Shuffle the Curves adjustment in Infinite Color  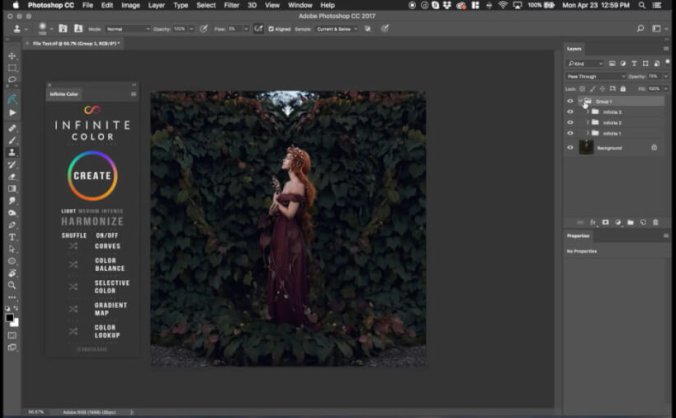point(73,244)
